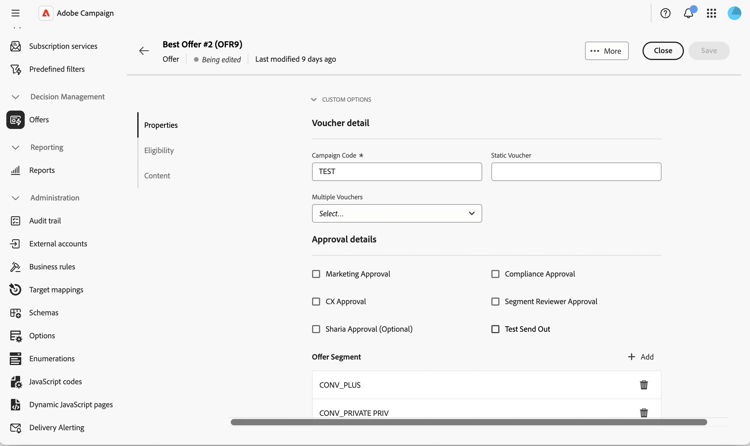Collapse the Reporting group
The width and height of the screenshot is (750, 446).
coord(15,147)
